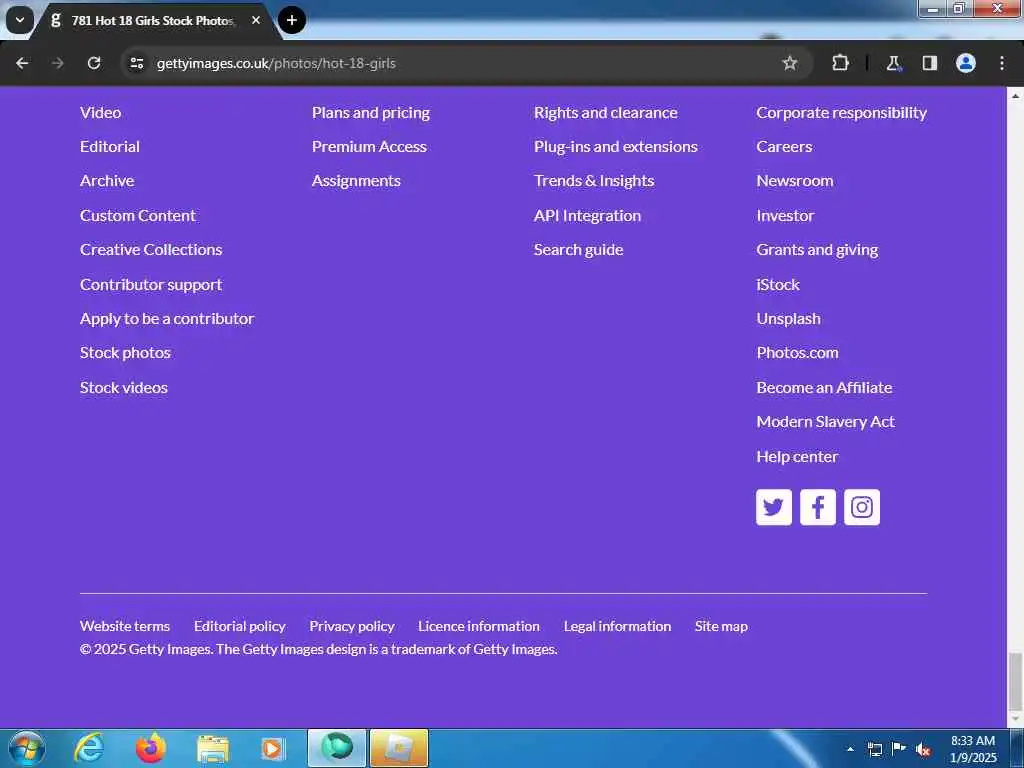Image resolution: width=1024 pixels, height=768 pixels.
Task: Visit the Photos.com link
Action: coord(797,353)
